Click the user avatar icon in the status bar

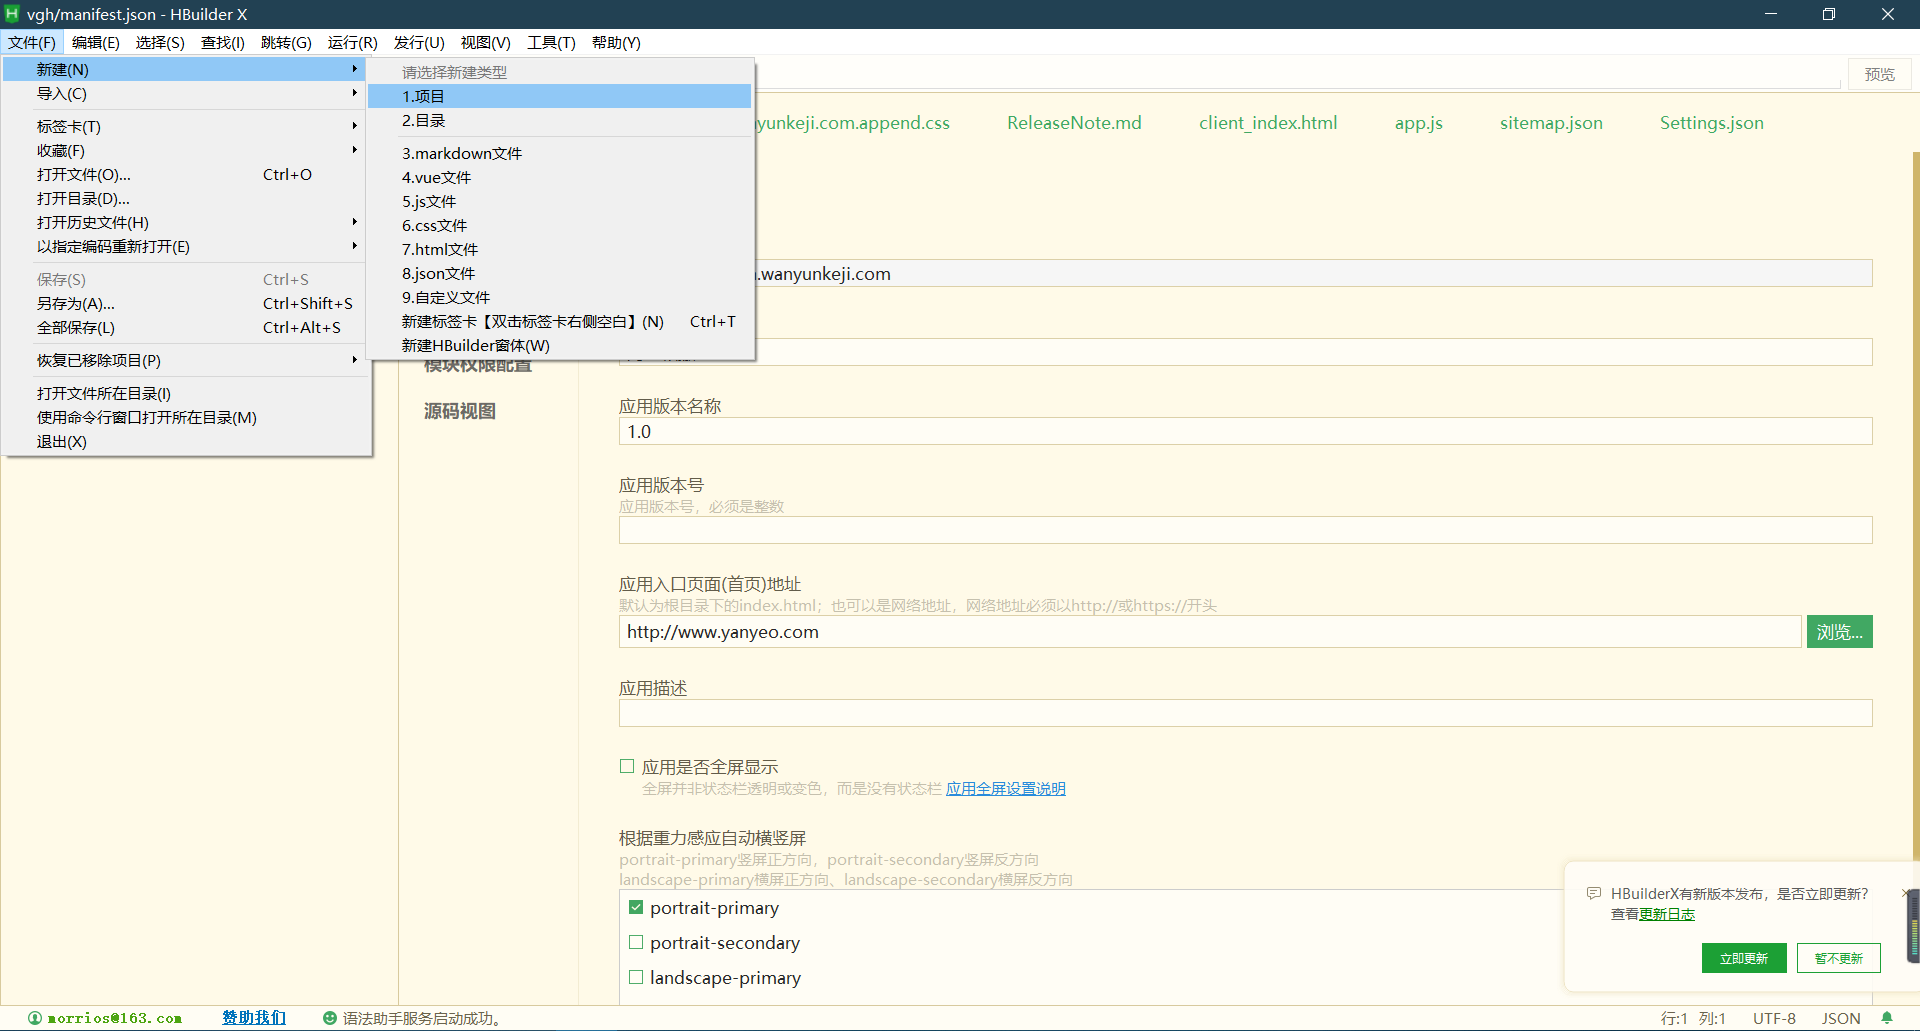point(34,1018)
